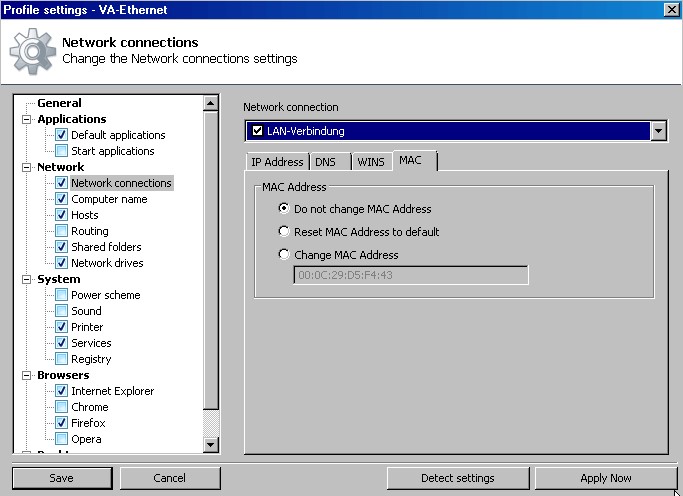
Task: Select the Applications category label
Action: 72,119
